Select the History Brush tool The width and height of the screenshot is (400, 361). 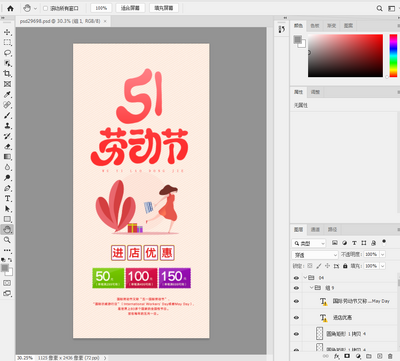(x=7, y=136)
